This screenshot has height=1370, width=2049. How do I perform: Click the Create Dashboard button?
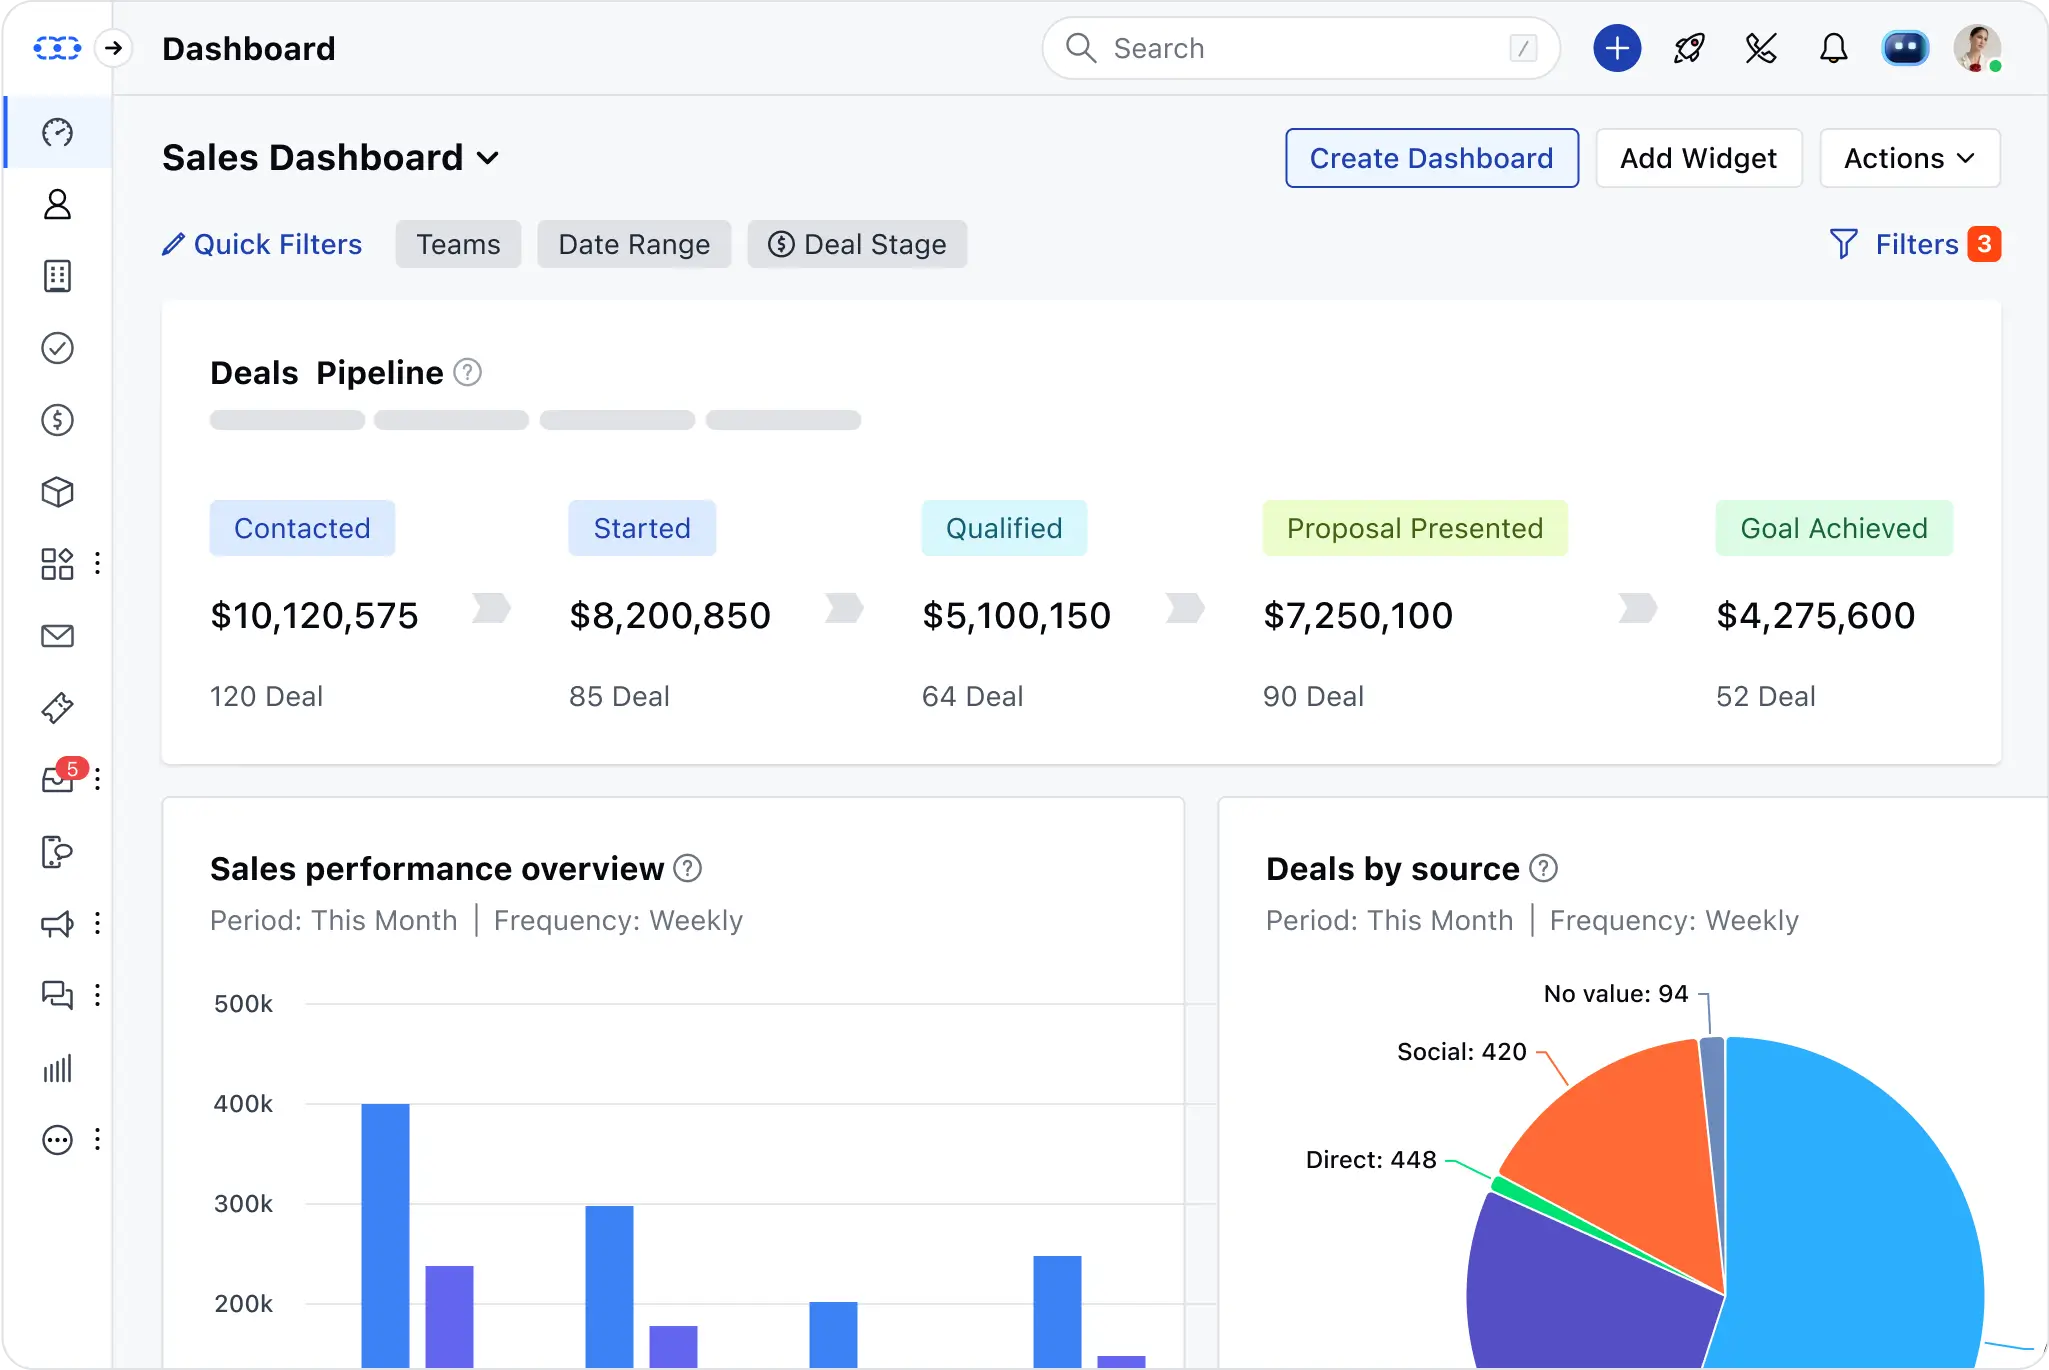point(1431,158)
